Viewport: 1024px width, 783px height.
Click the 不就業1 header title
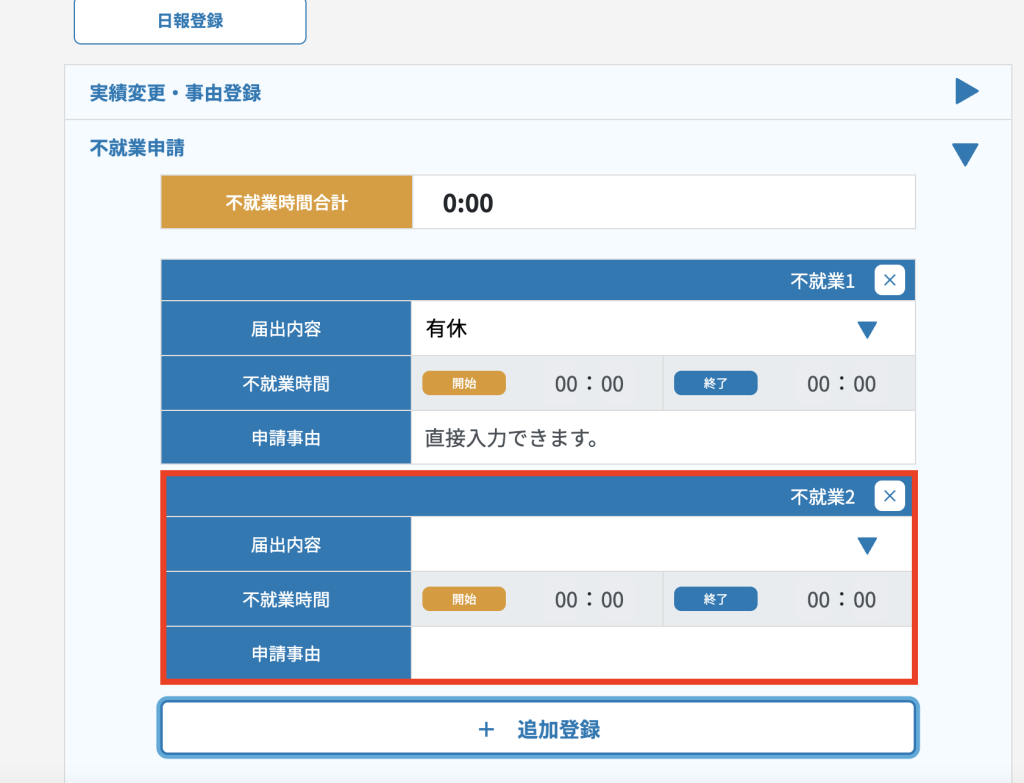tap(822, 281)
